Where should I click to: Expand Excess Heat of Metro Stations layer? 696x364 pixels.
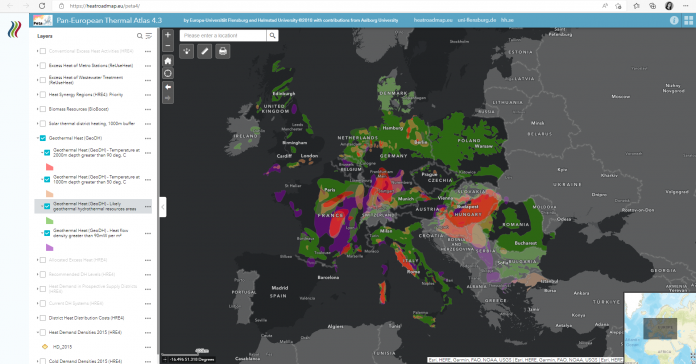pyautogui.click(x=37, y=66)
